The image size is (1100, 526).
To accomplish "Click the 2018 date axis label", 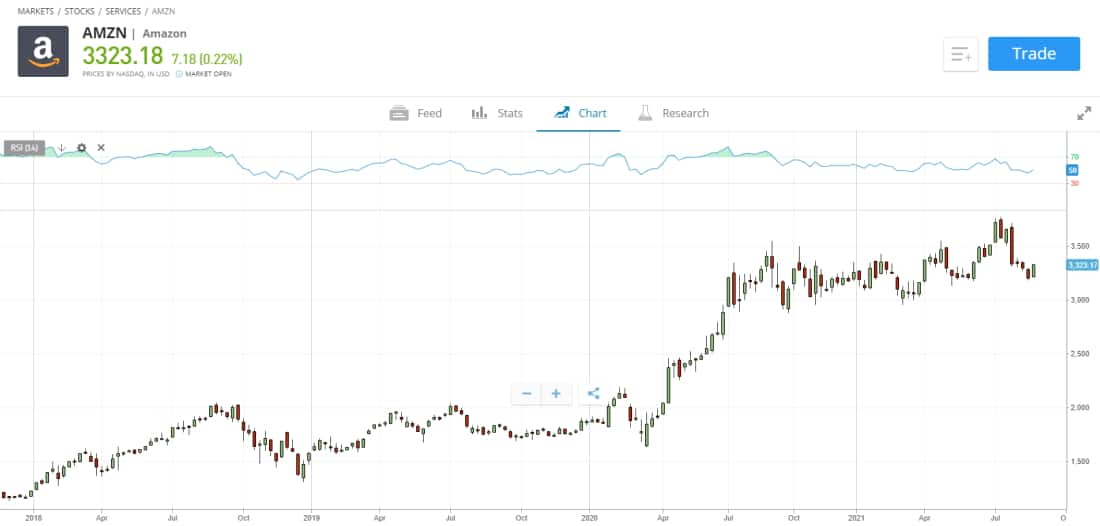I will click(33, 520).
